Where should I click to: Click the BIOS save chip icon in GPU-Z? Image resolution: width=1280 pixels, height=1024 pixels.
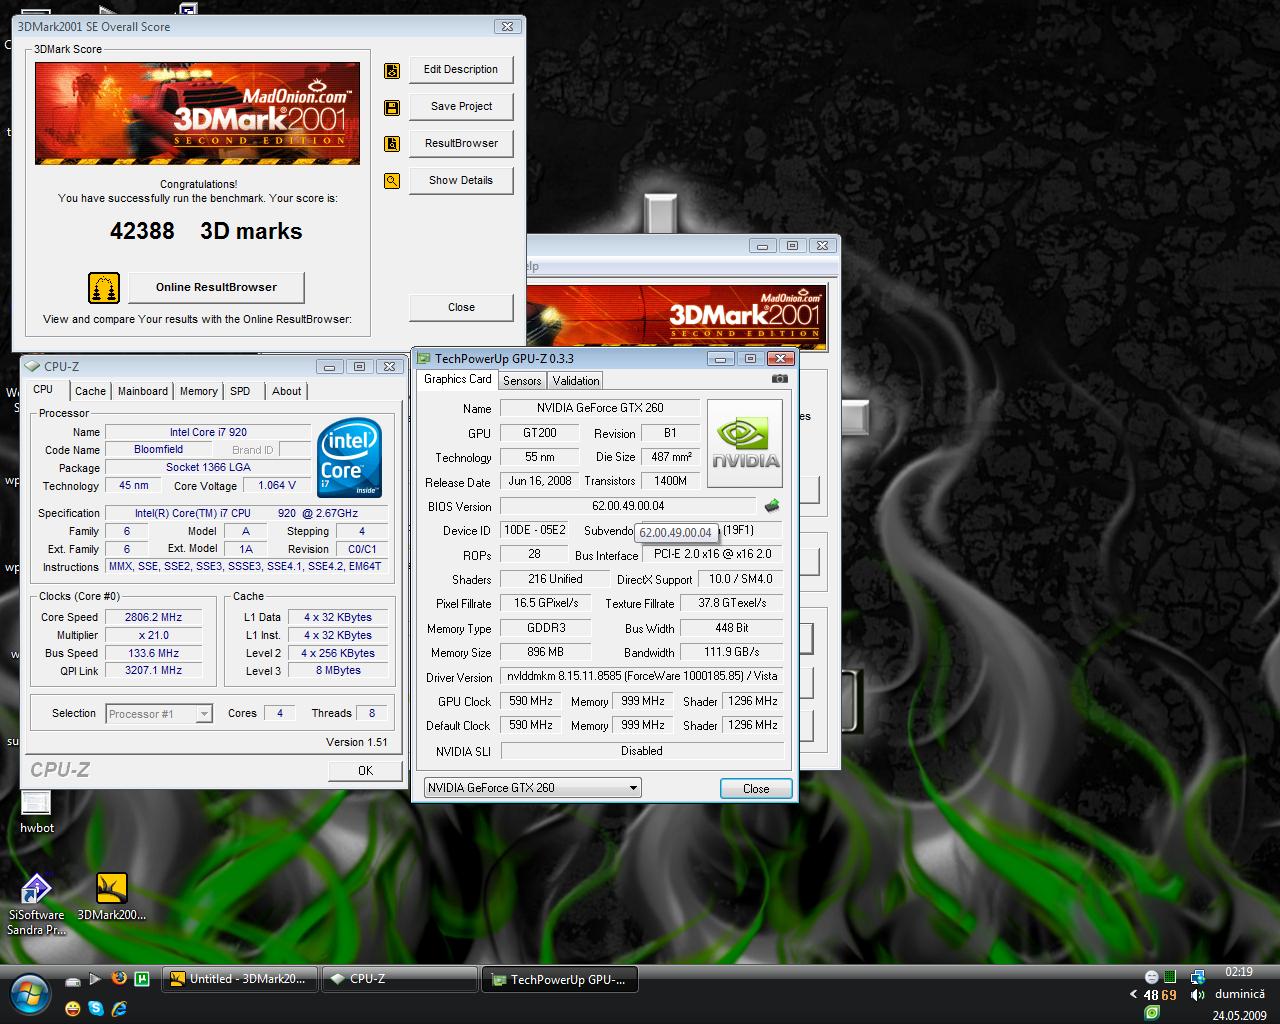click(772, 506)
